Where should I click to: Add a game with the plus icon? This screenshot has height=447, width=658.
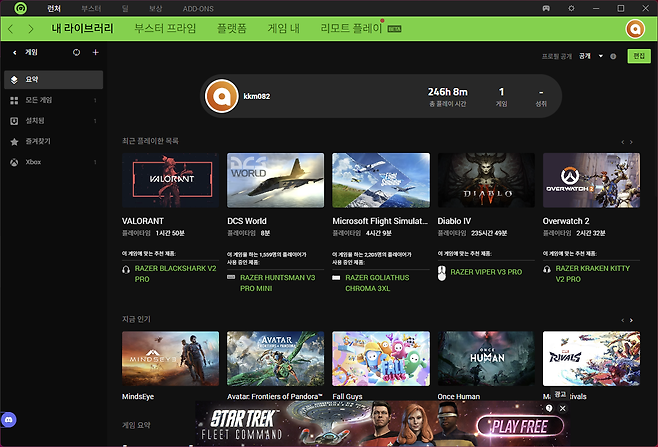[x=95, y=52]
